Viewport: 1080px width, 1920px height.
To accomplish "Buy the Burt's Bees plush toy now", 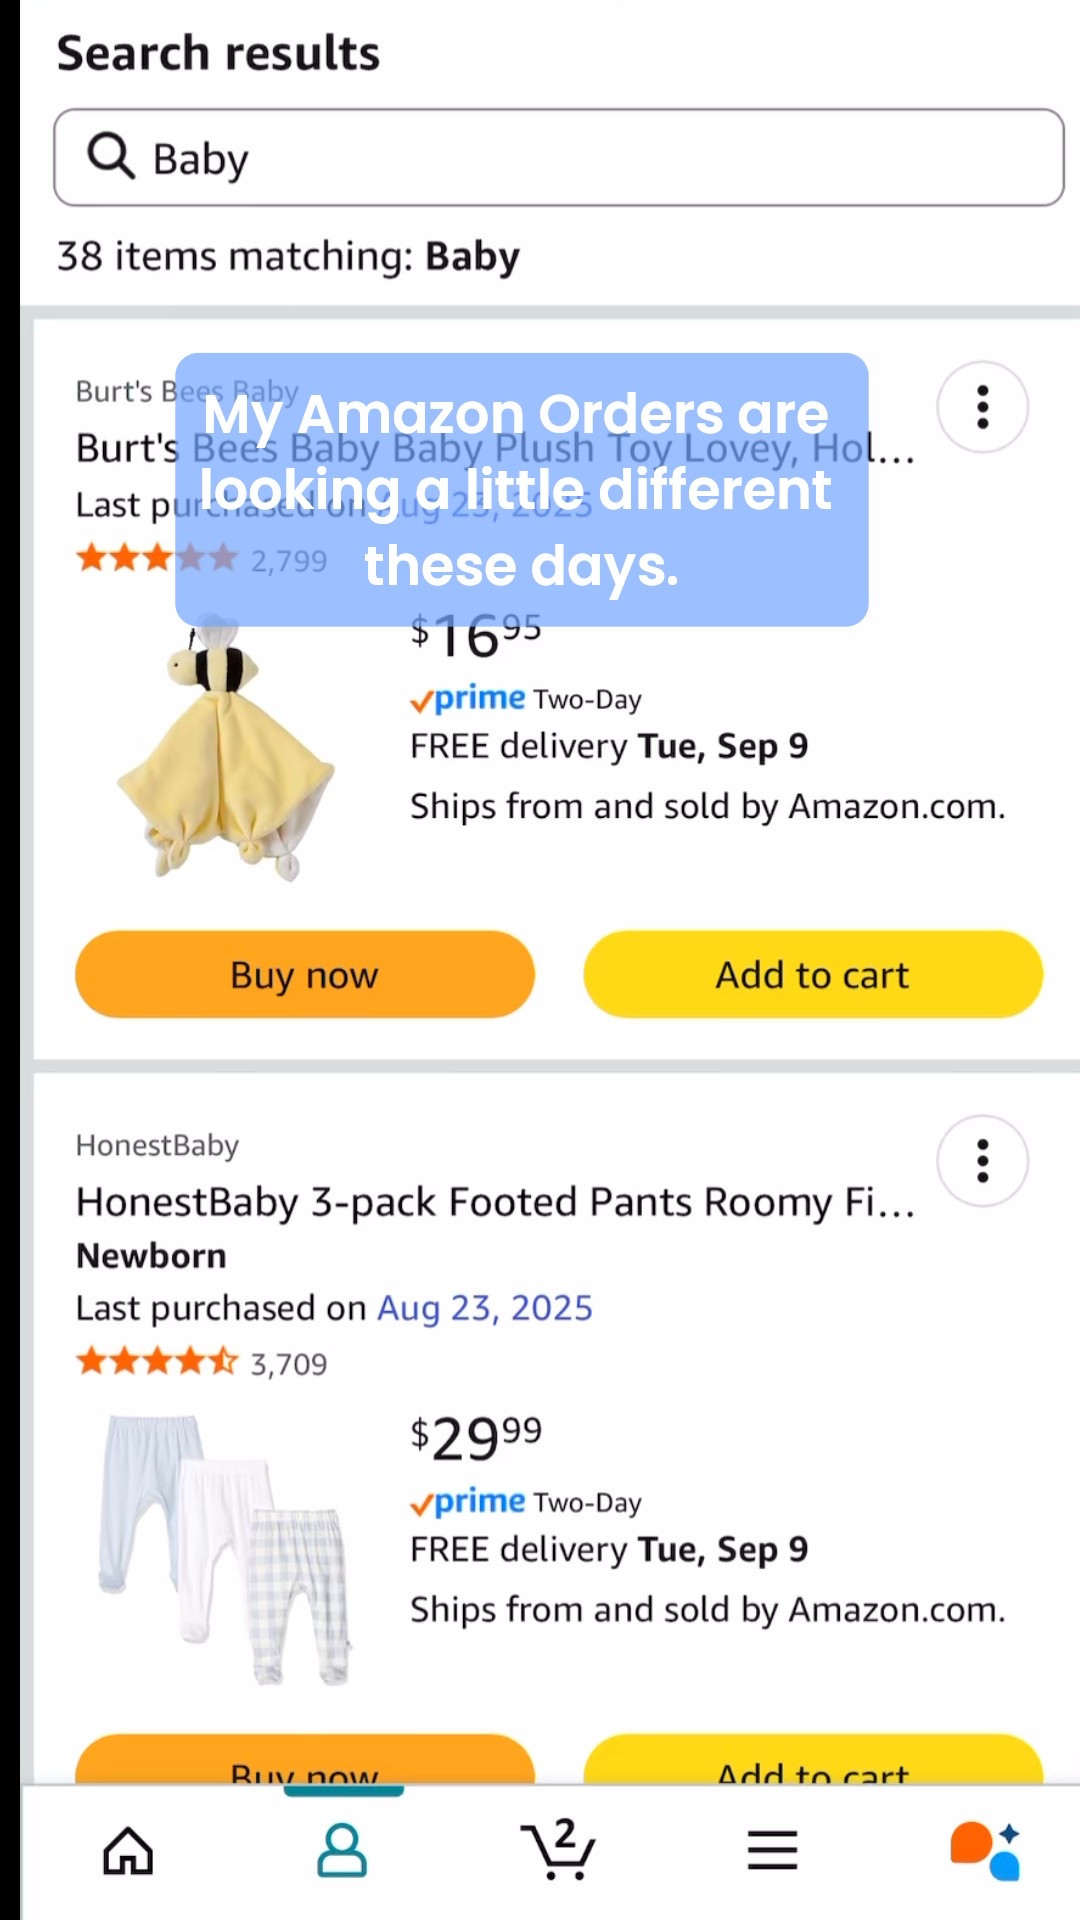I will click(304, 973).
